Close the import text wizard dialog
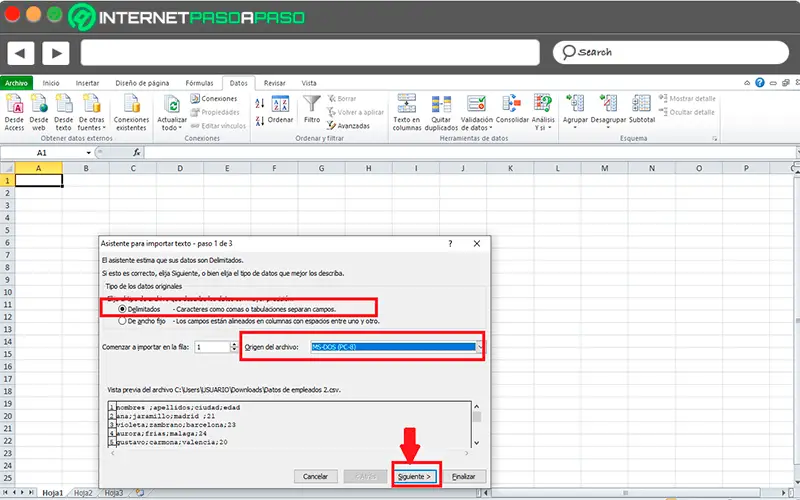The height and width of the screenshot is (500, 800). coord(477,244)
